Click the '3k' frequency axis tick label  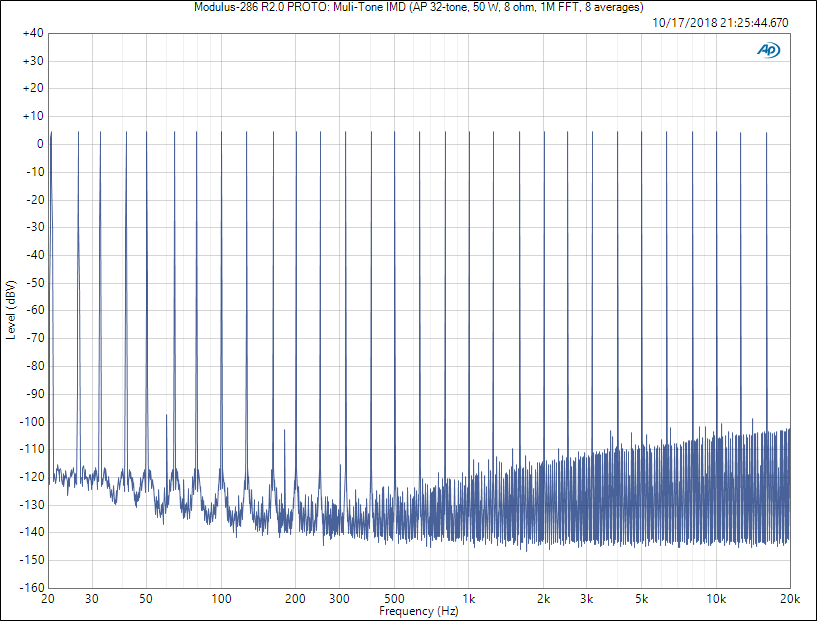click(587, 599)
